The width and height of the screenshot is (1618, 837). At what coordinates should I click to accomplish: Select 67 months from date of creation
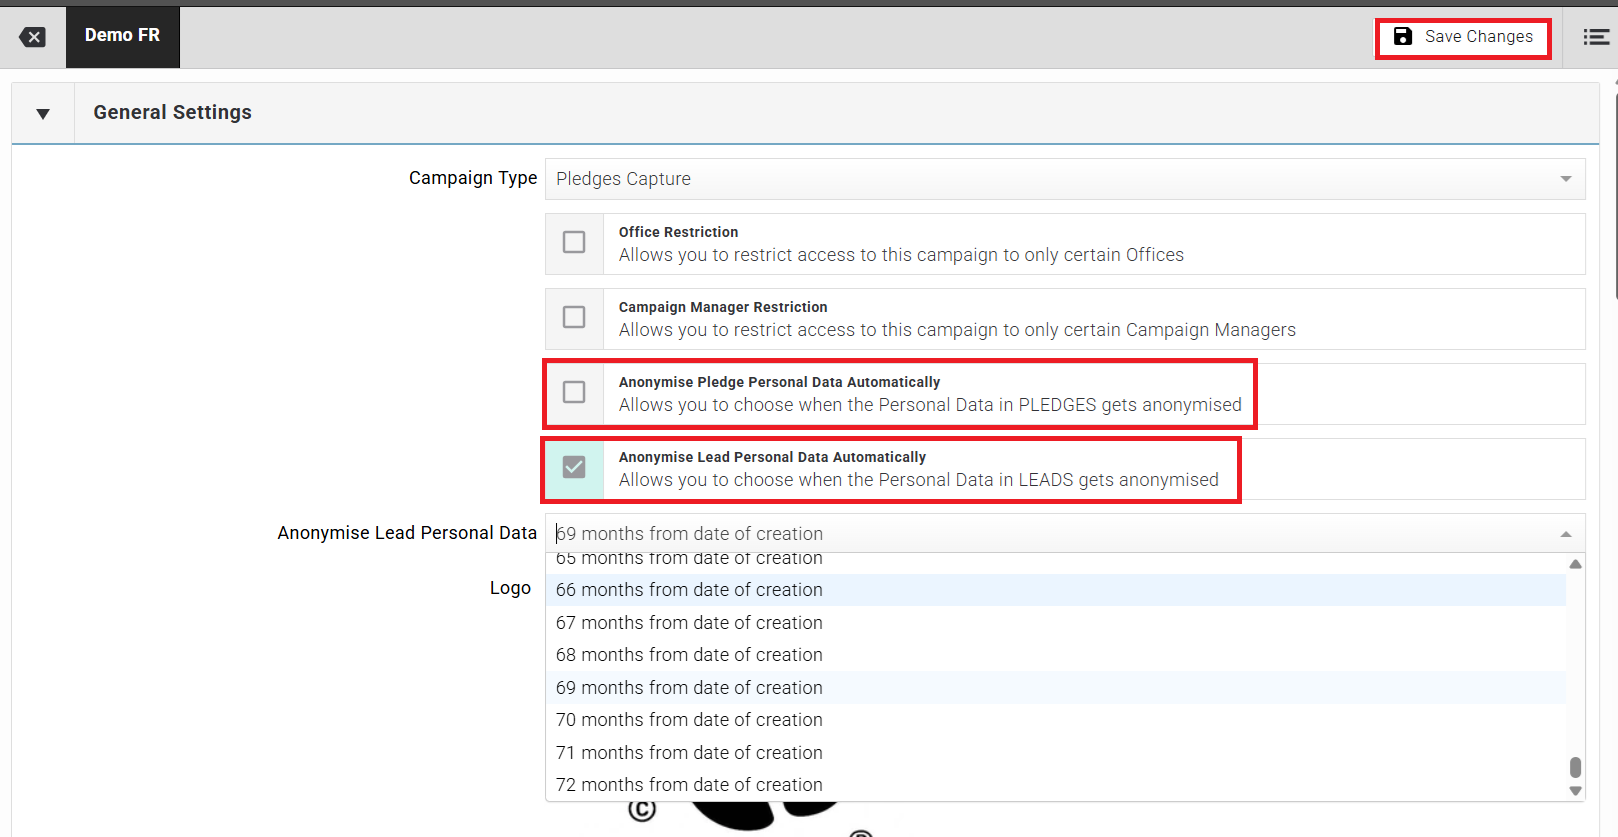tap(689, 623)
